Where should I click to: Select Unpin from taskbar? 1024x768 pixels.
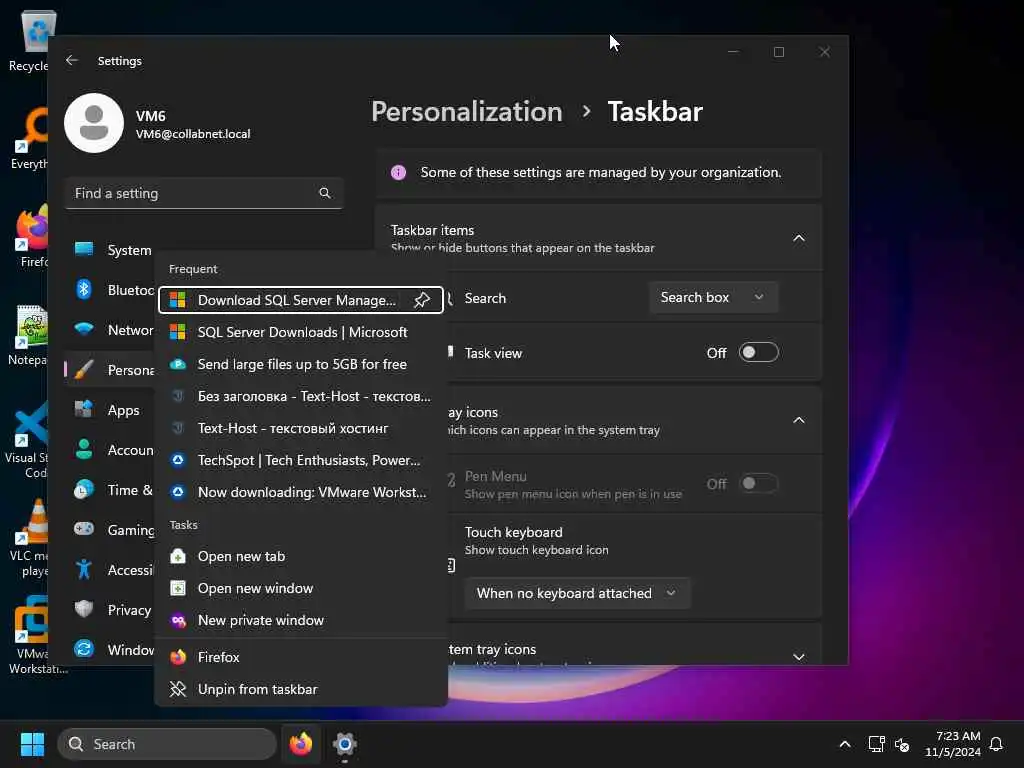click(300, 689)
